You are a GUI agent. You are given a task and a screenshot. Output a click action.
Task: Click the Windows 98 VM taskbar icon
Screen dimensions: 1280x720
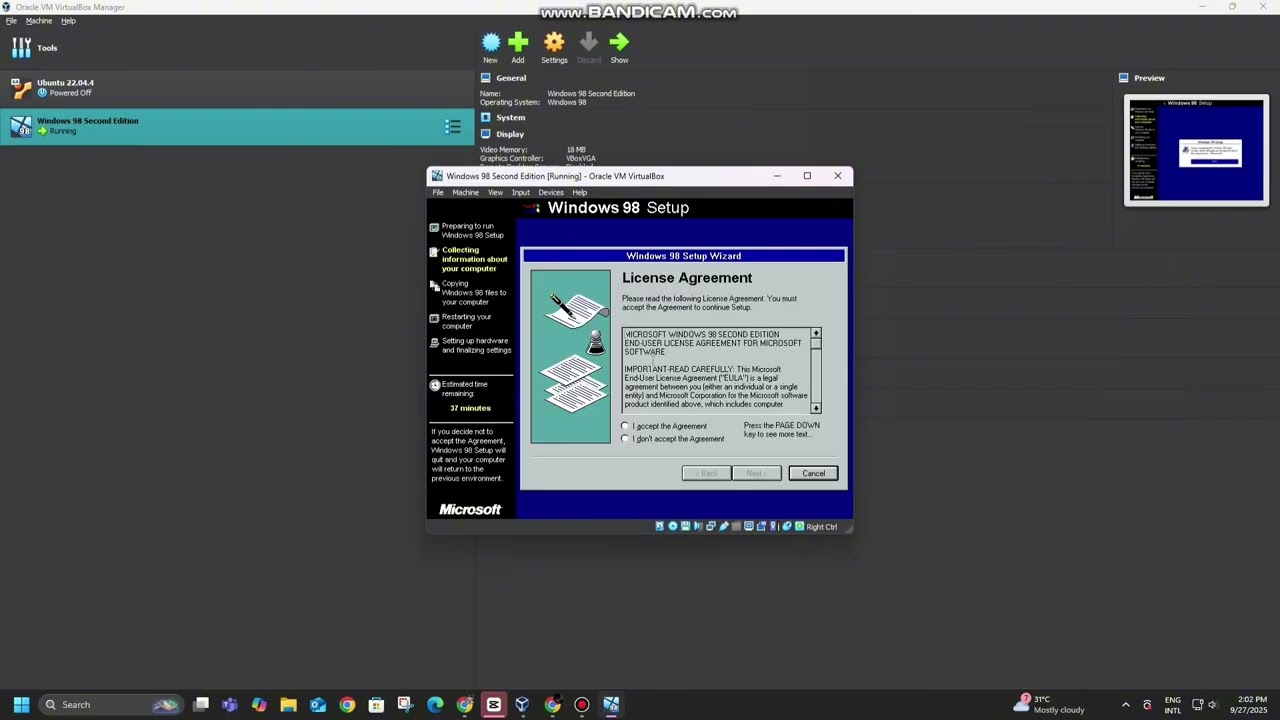[611, 705]
